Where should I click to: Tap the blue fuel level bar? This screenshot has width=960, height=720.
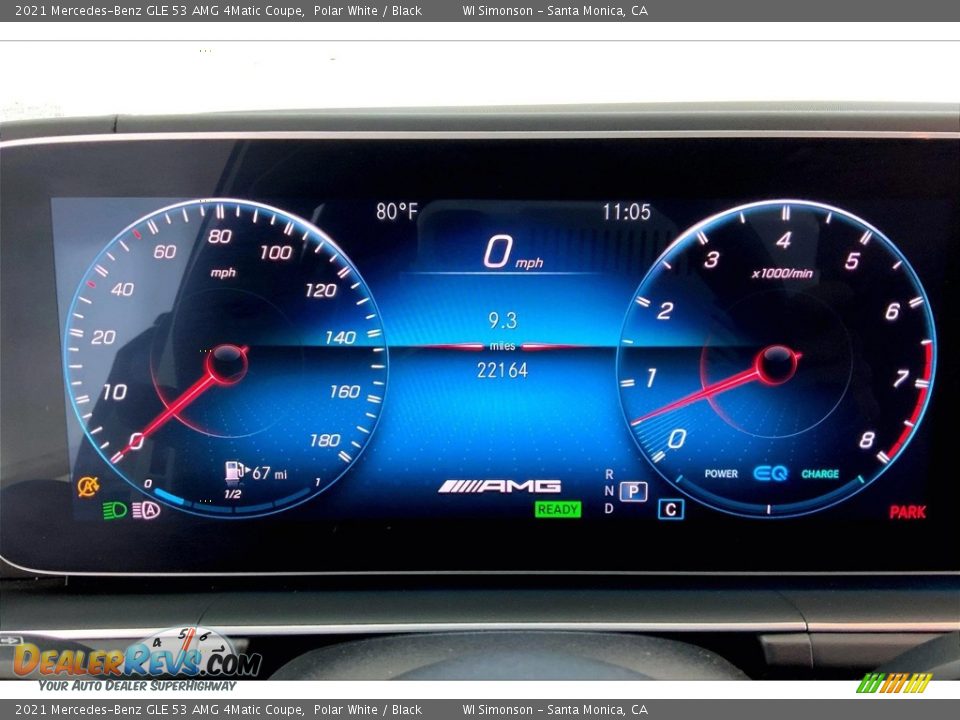pos(169,497)
